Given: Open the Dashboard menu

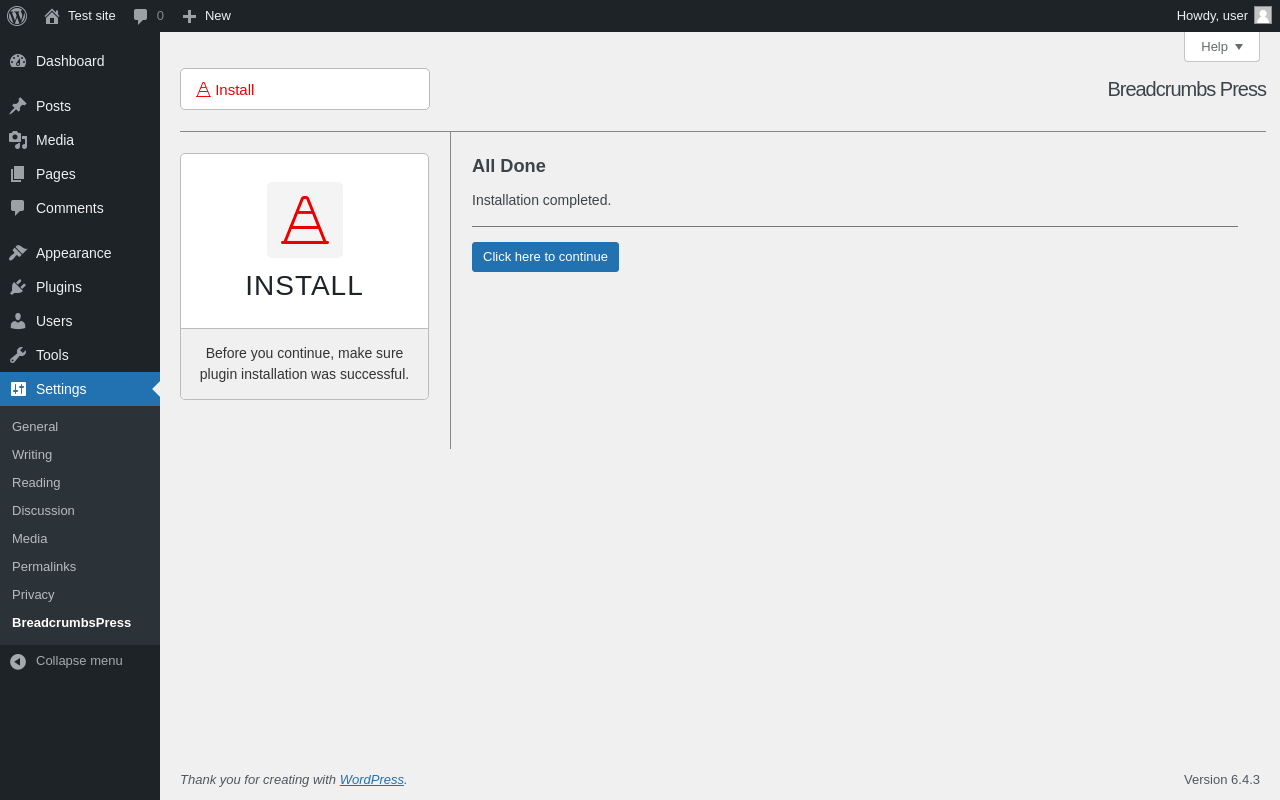Looking at the screenshot, I should coord(80,61).
